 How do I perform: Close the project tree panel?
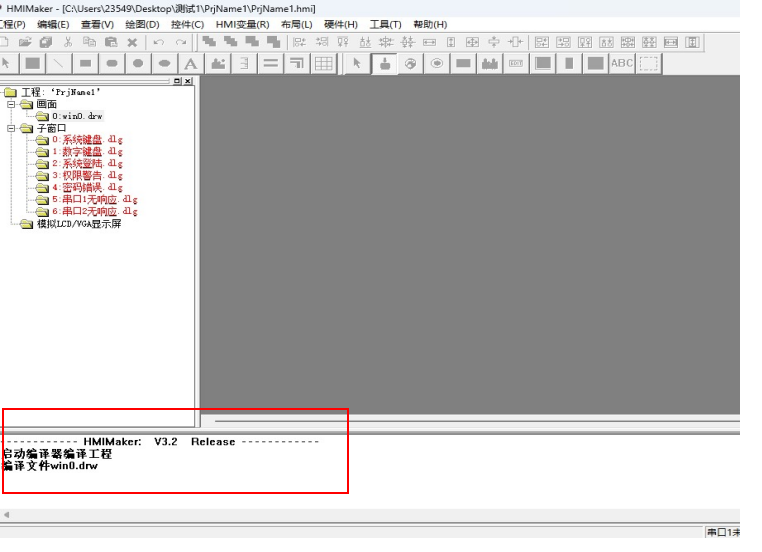(x=188, y=81)
